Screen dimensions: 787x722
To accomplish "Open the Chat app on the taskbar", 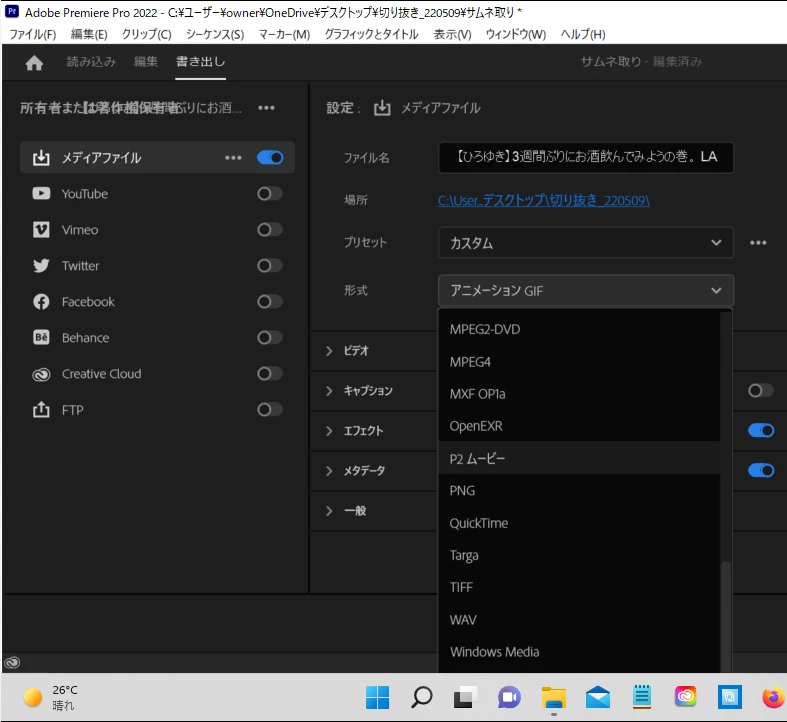I will click(x=509, y=697).
